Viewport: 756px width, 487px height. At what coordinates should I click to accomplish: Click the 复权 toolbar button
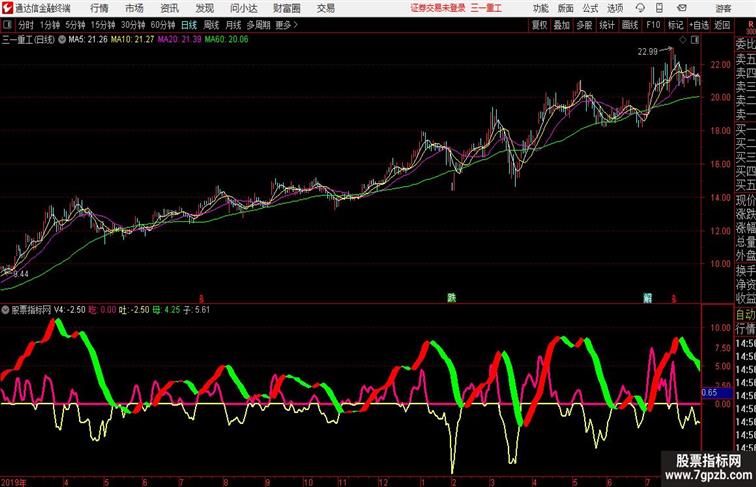pos(540,25)
